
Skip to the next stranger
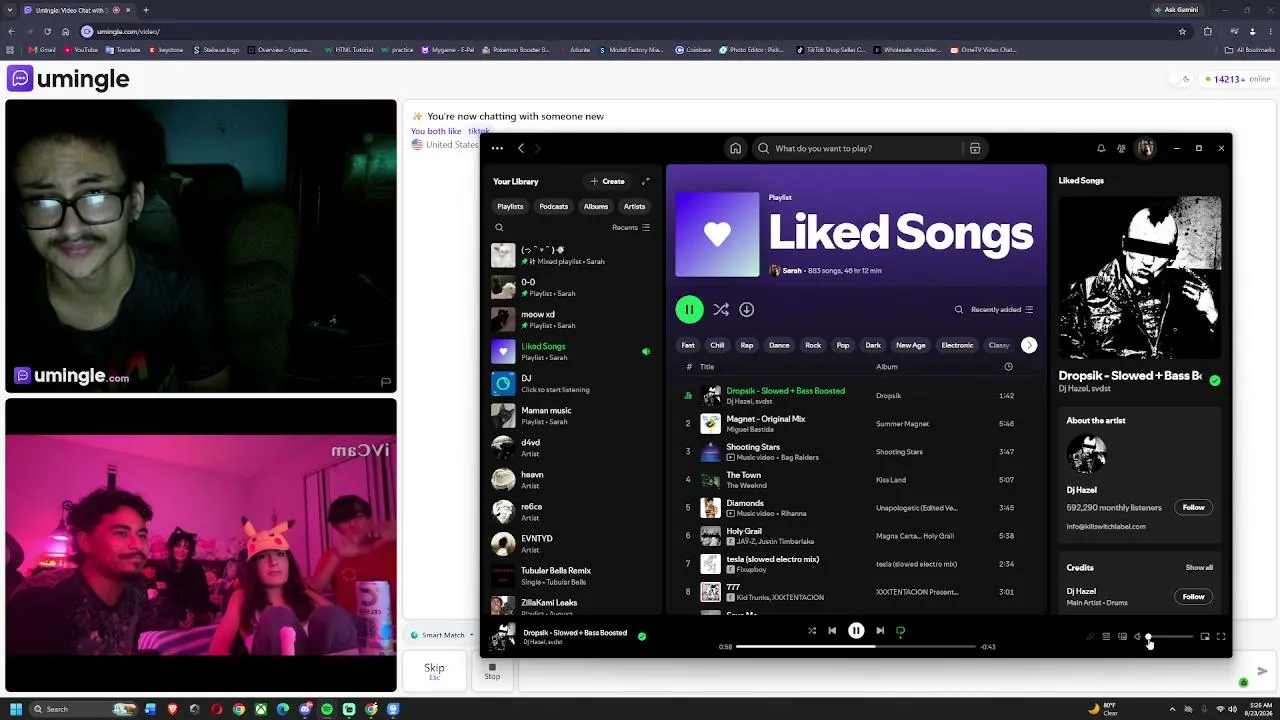(x=434, y=671)
